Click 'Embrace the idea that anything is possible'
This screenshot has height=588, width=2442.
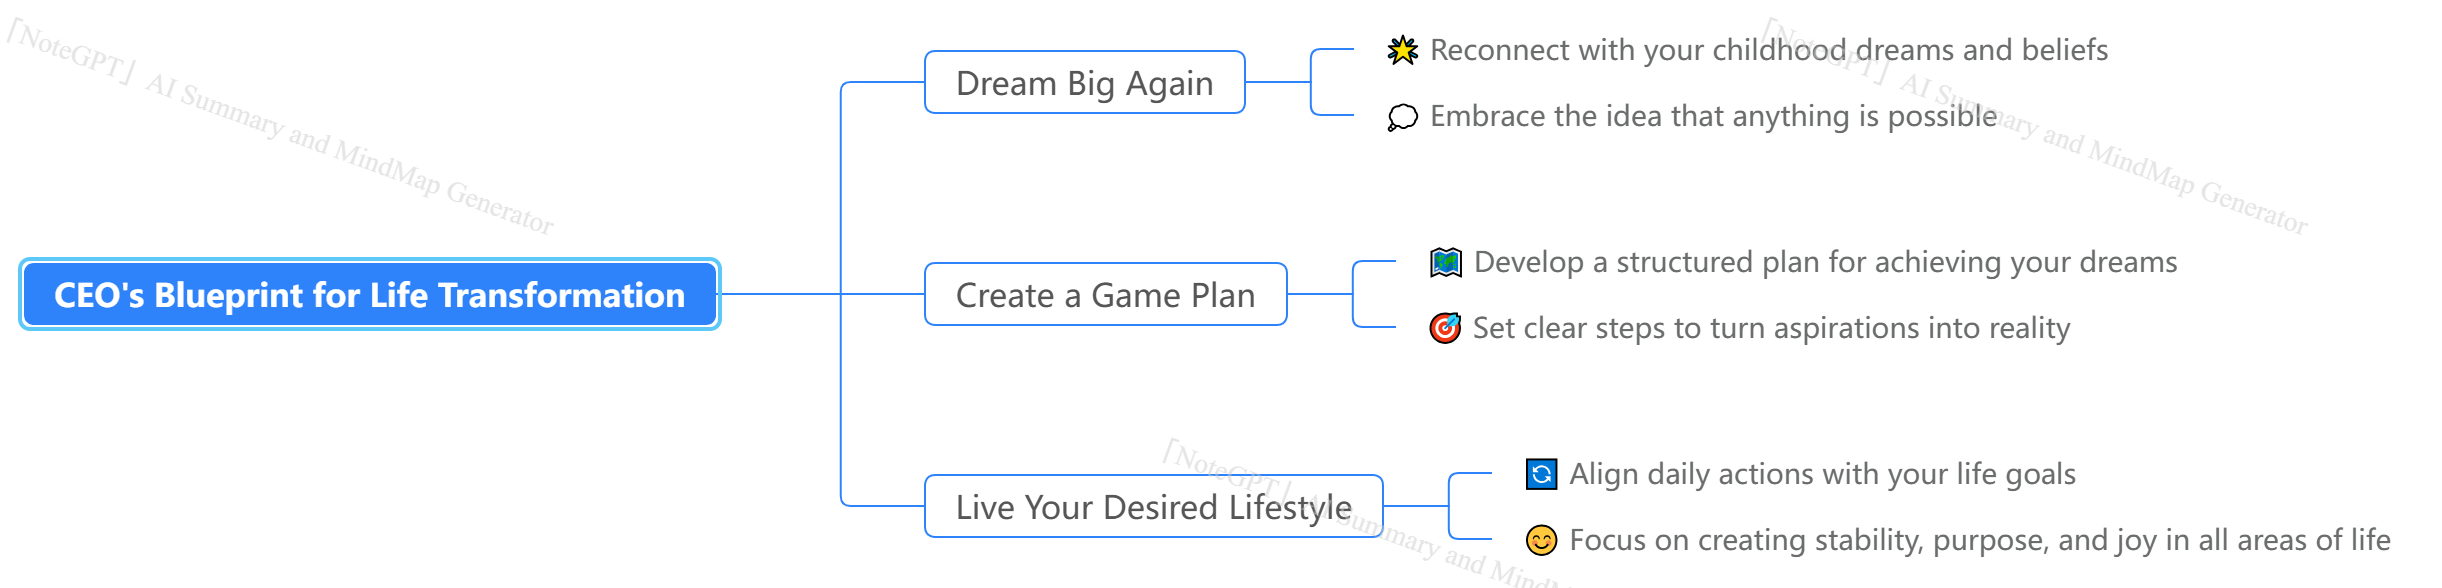(1713, 117)
